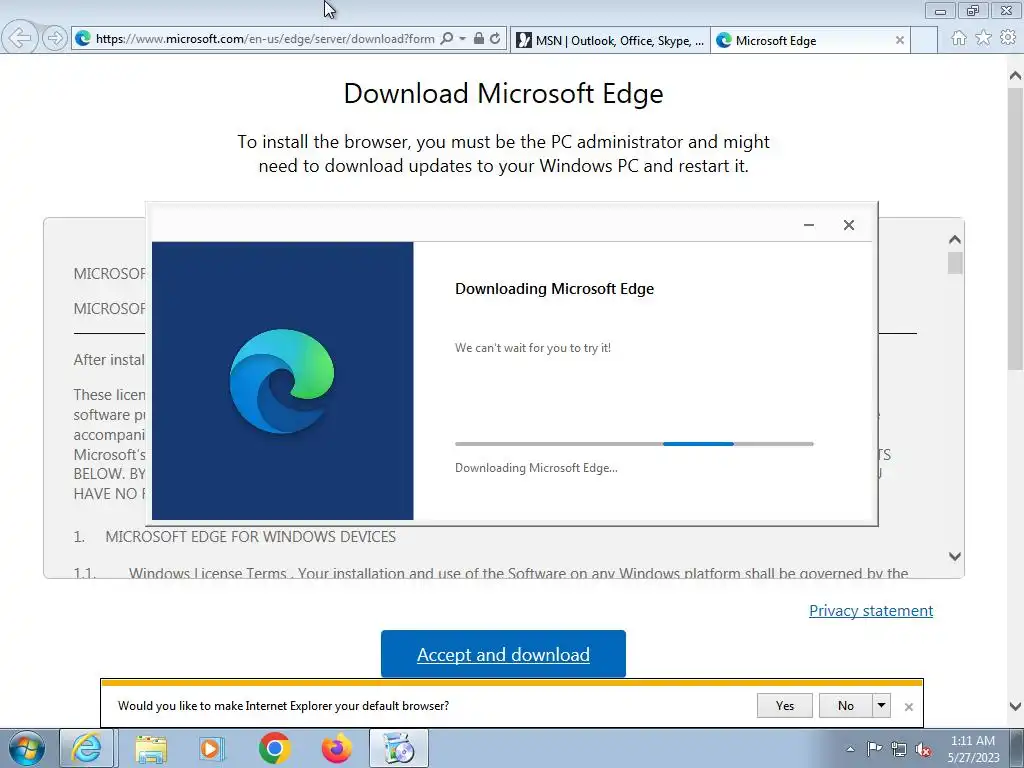Image resolution: width=1024 pixels, height=768 pixels.
Task: Click the IE forward navigation arrow
Action: (x=55, y=38)
